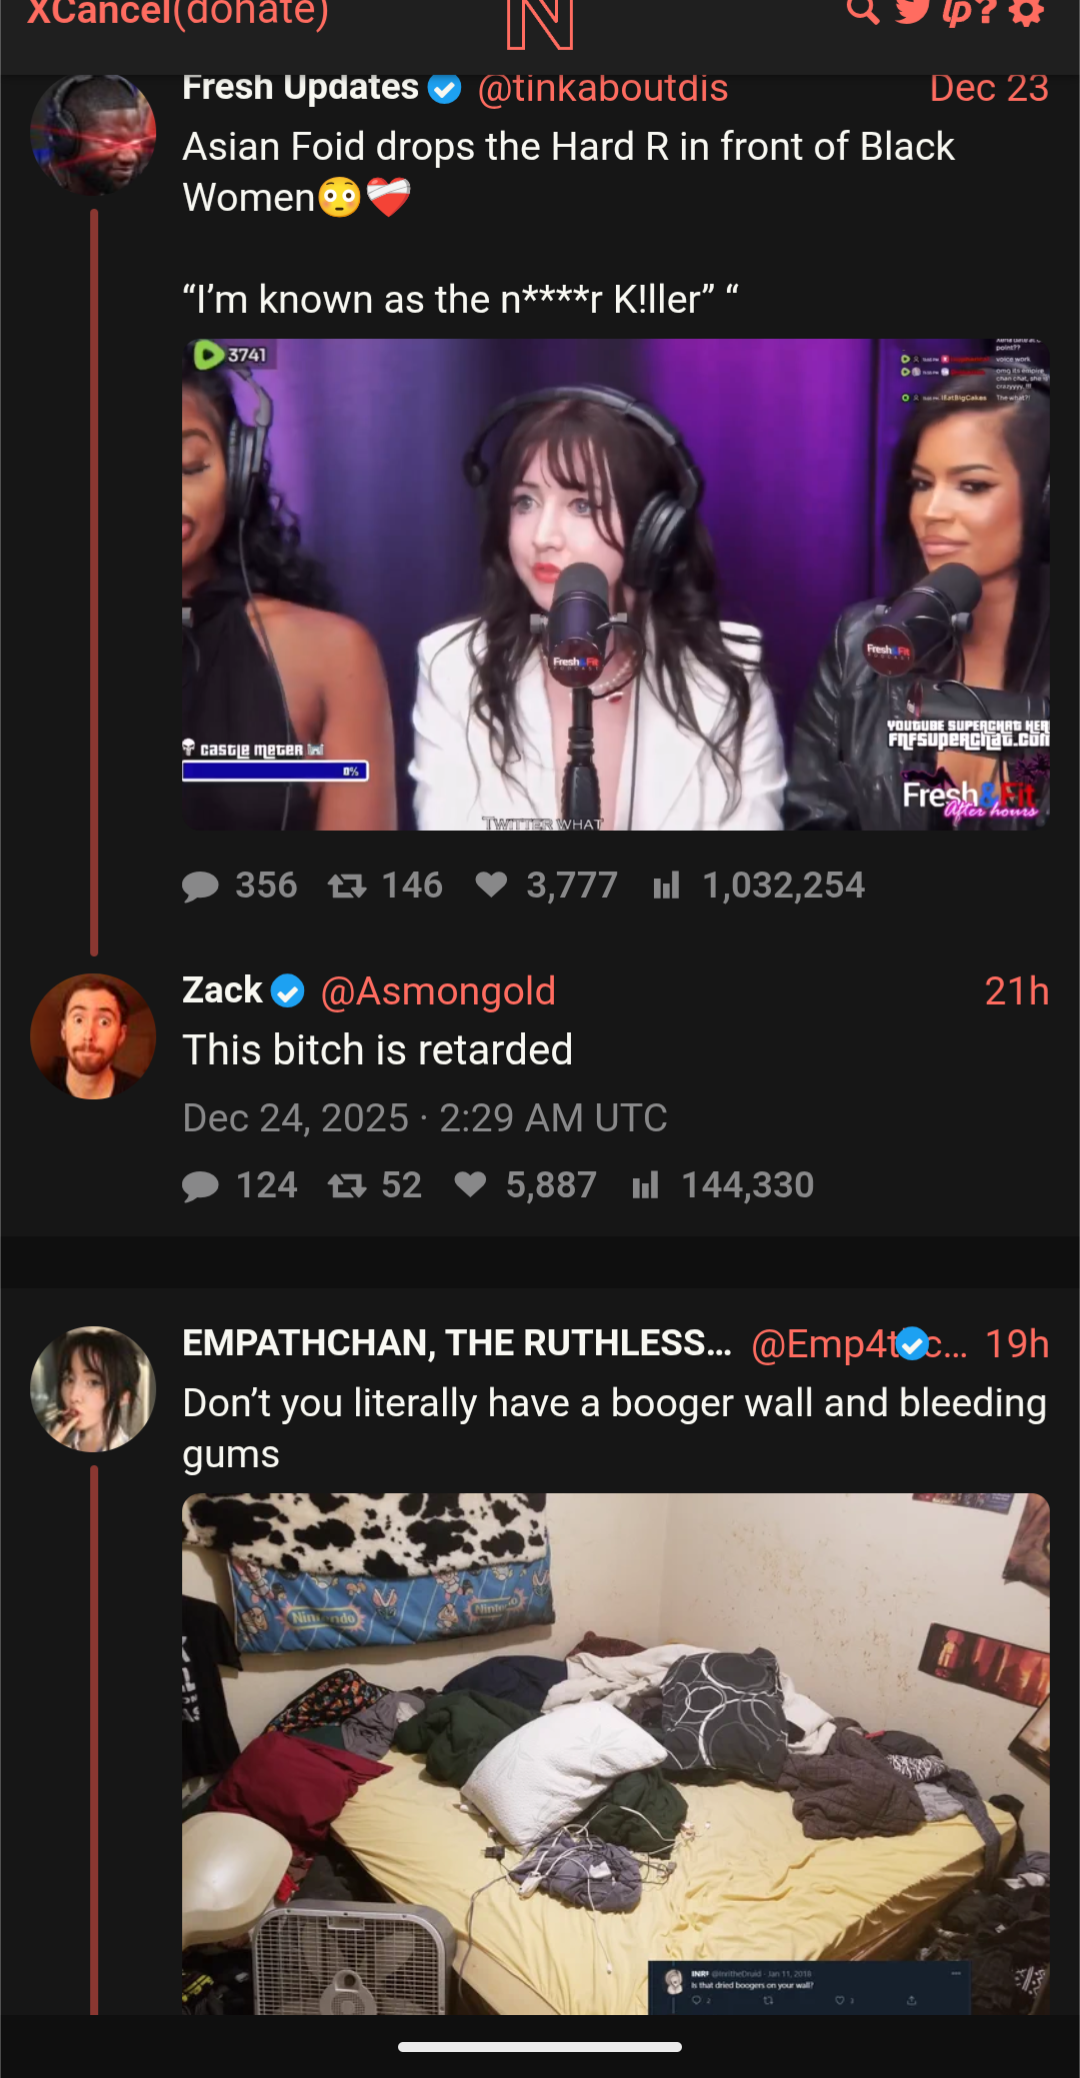Open Zack's tweet 21h timestamp
The image size is (1080, 2078).
[x=1017, y=991]
